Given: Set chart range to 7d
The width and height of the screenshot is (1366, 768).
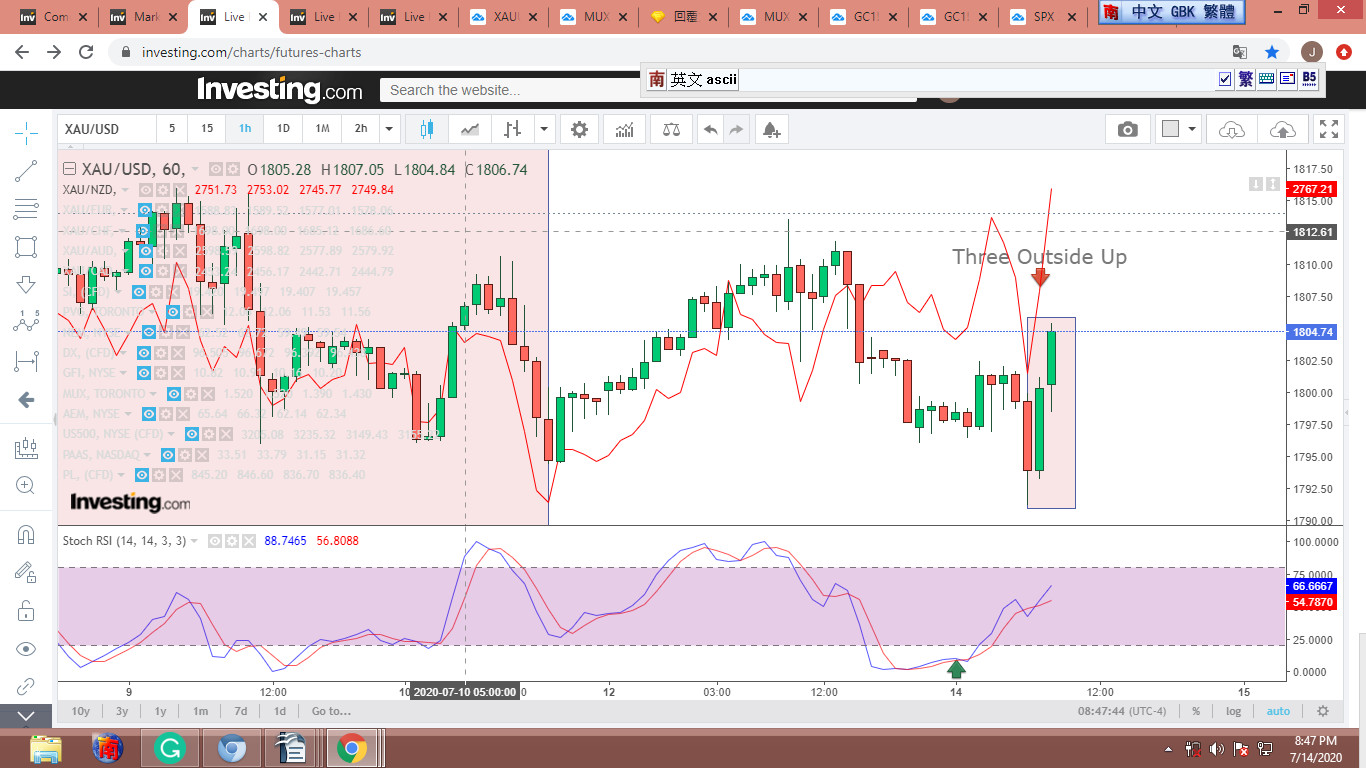Looking at the screenshot, I should (240, 711).
